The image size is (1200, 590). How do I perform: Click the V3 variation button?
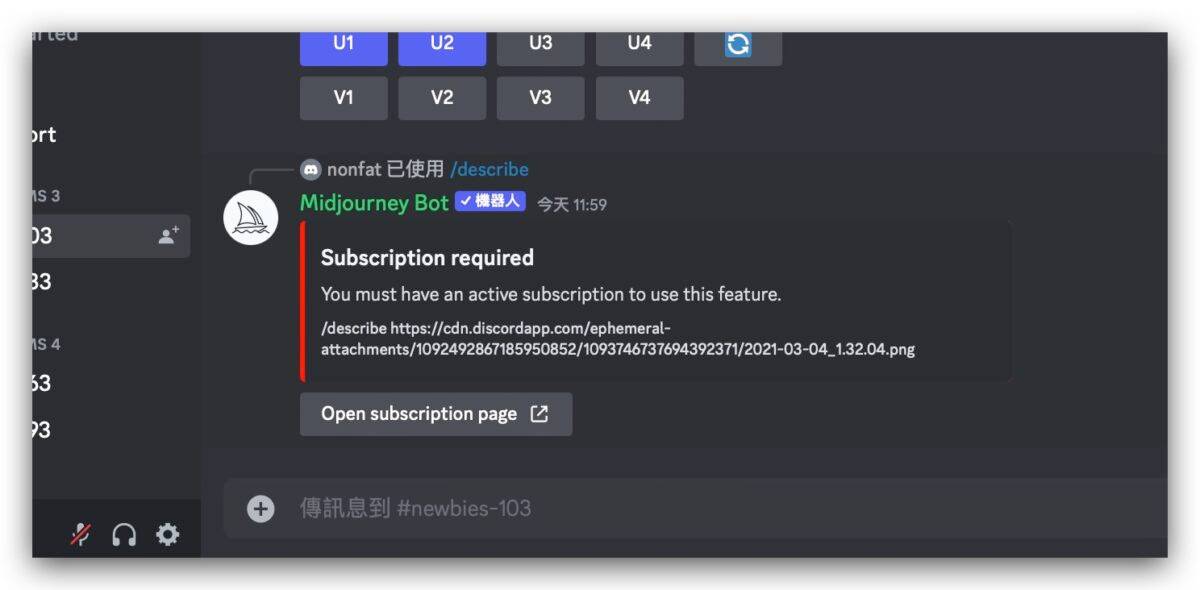click(x=540, y=98)
